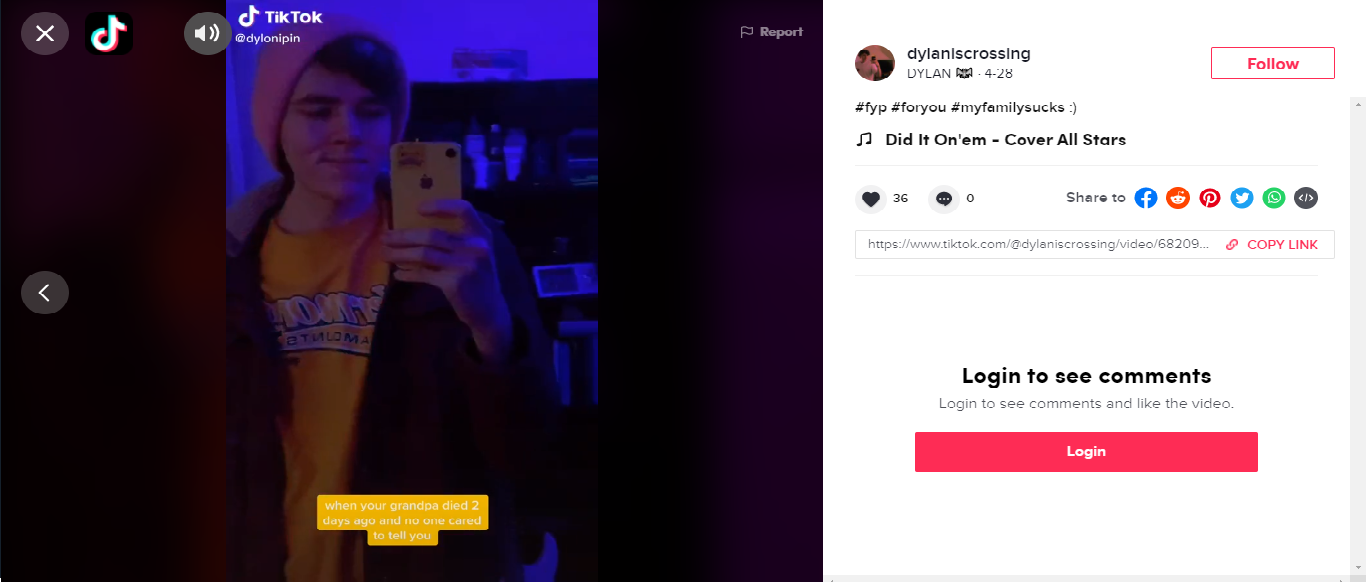Share the video to Facebook
Viewport: 1366px width, 582px height.
pyautogui.click(x=1146, y=198)
